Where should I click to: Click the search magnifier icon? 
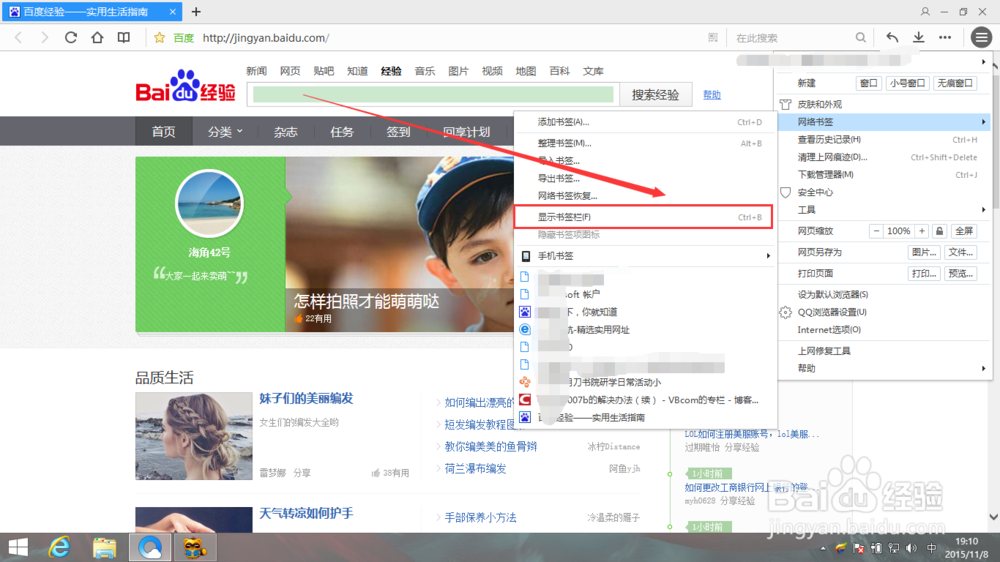(x=860, y=38)
